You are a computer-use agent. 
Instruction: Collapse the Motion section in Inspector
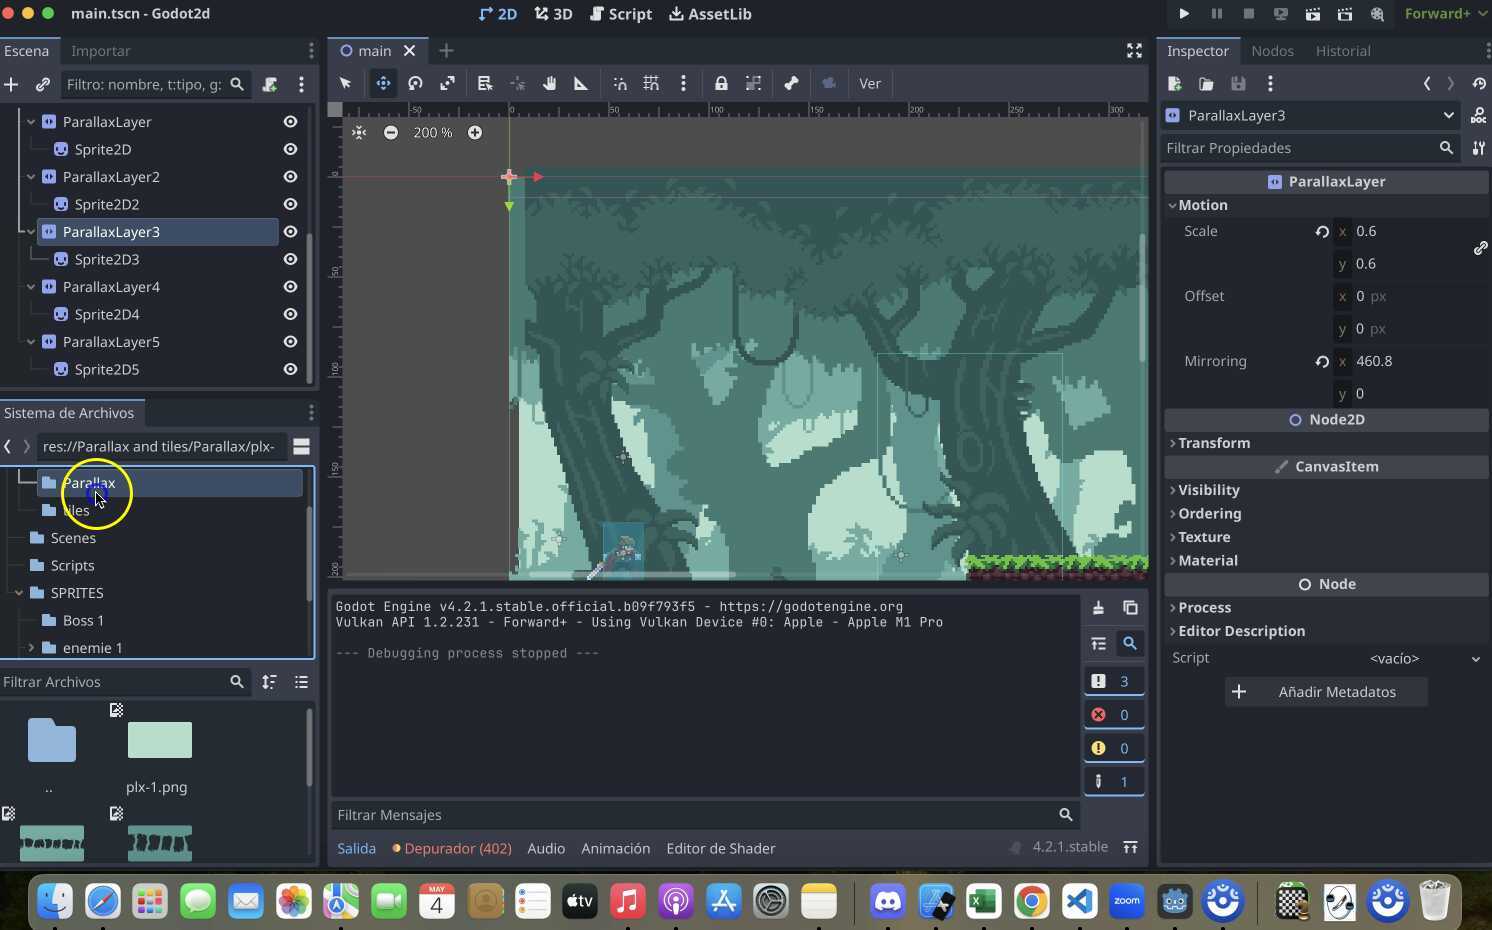1202,205
